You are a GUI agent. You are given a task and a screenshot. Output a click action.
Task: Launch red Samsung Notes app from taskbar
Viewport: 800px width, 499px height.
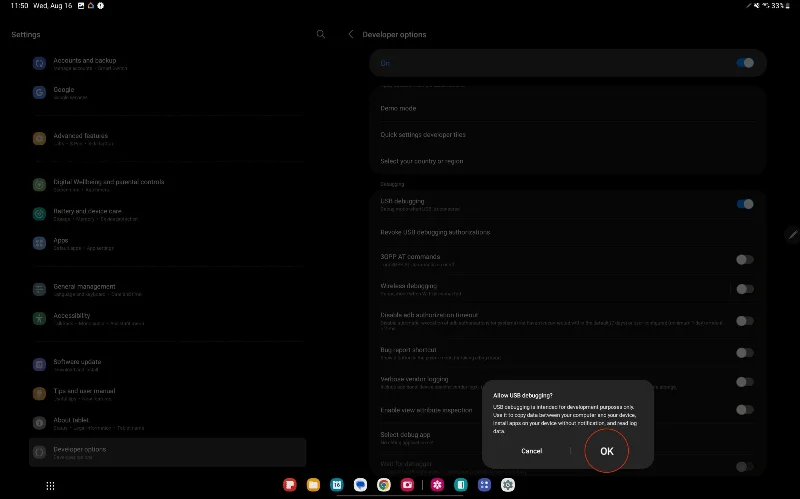(x=290, y=485)
